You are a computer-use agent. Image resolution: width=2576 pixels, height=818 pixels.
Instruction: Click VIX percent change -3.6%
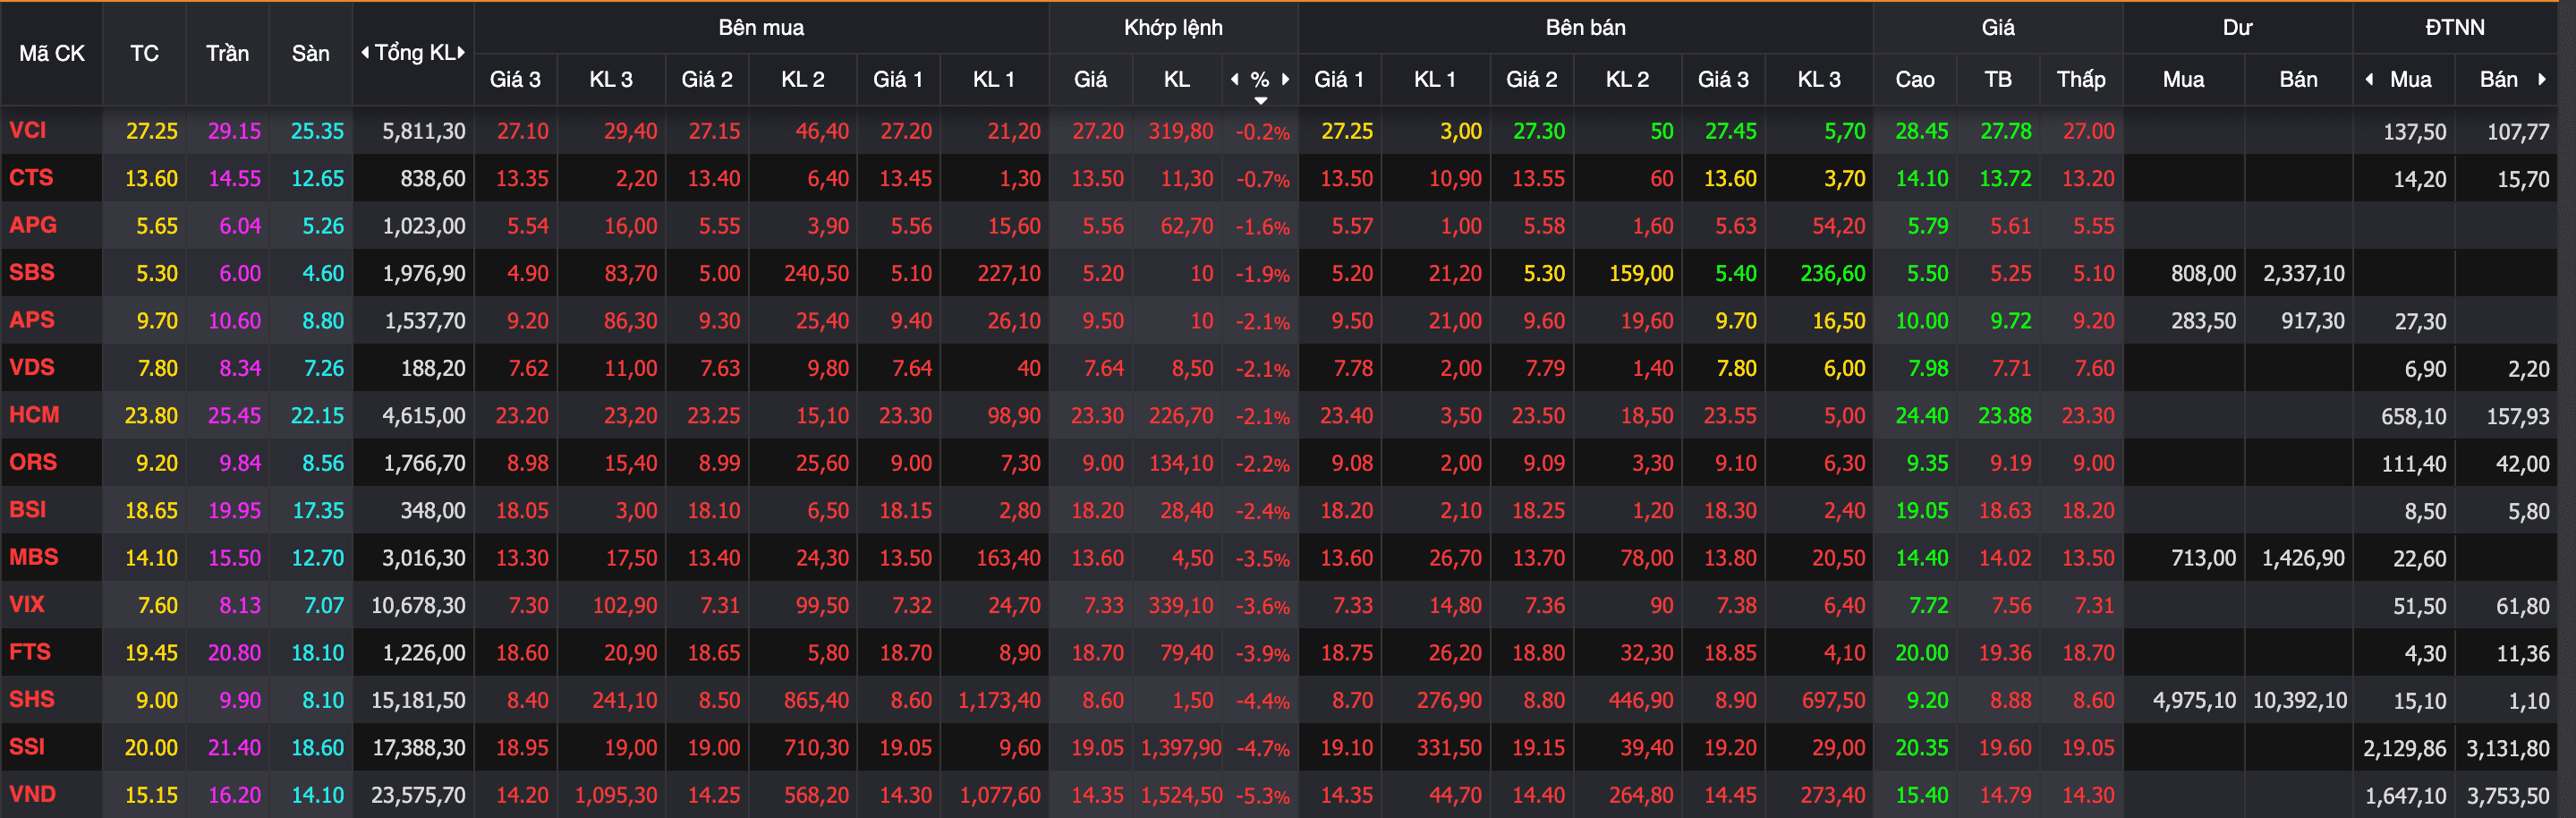[1262, 606]
